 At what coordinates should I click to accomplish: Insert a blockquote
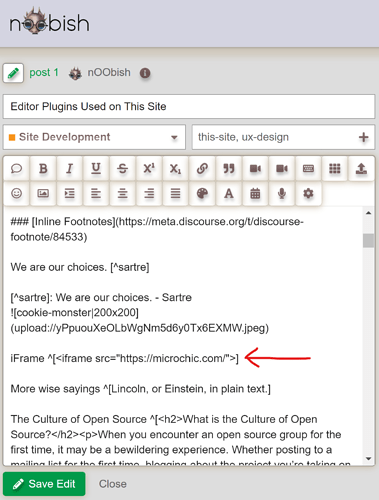(229, 169)
